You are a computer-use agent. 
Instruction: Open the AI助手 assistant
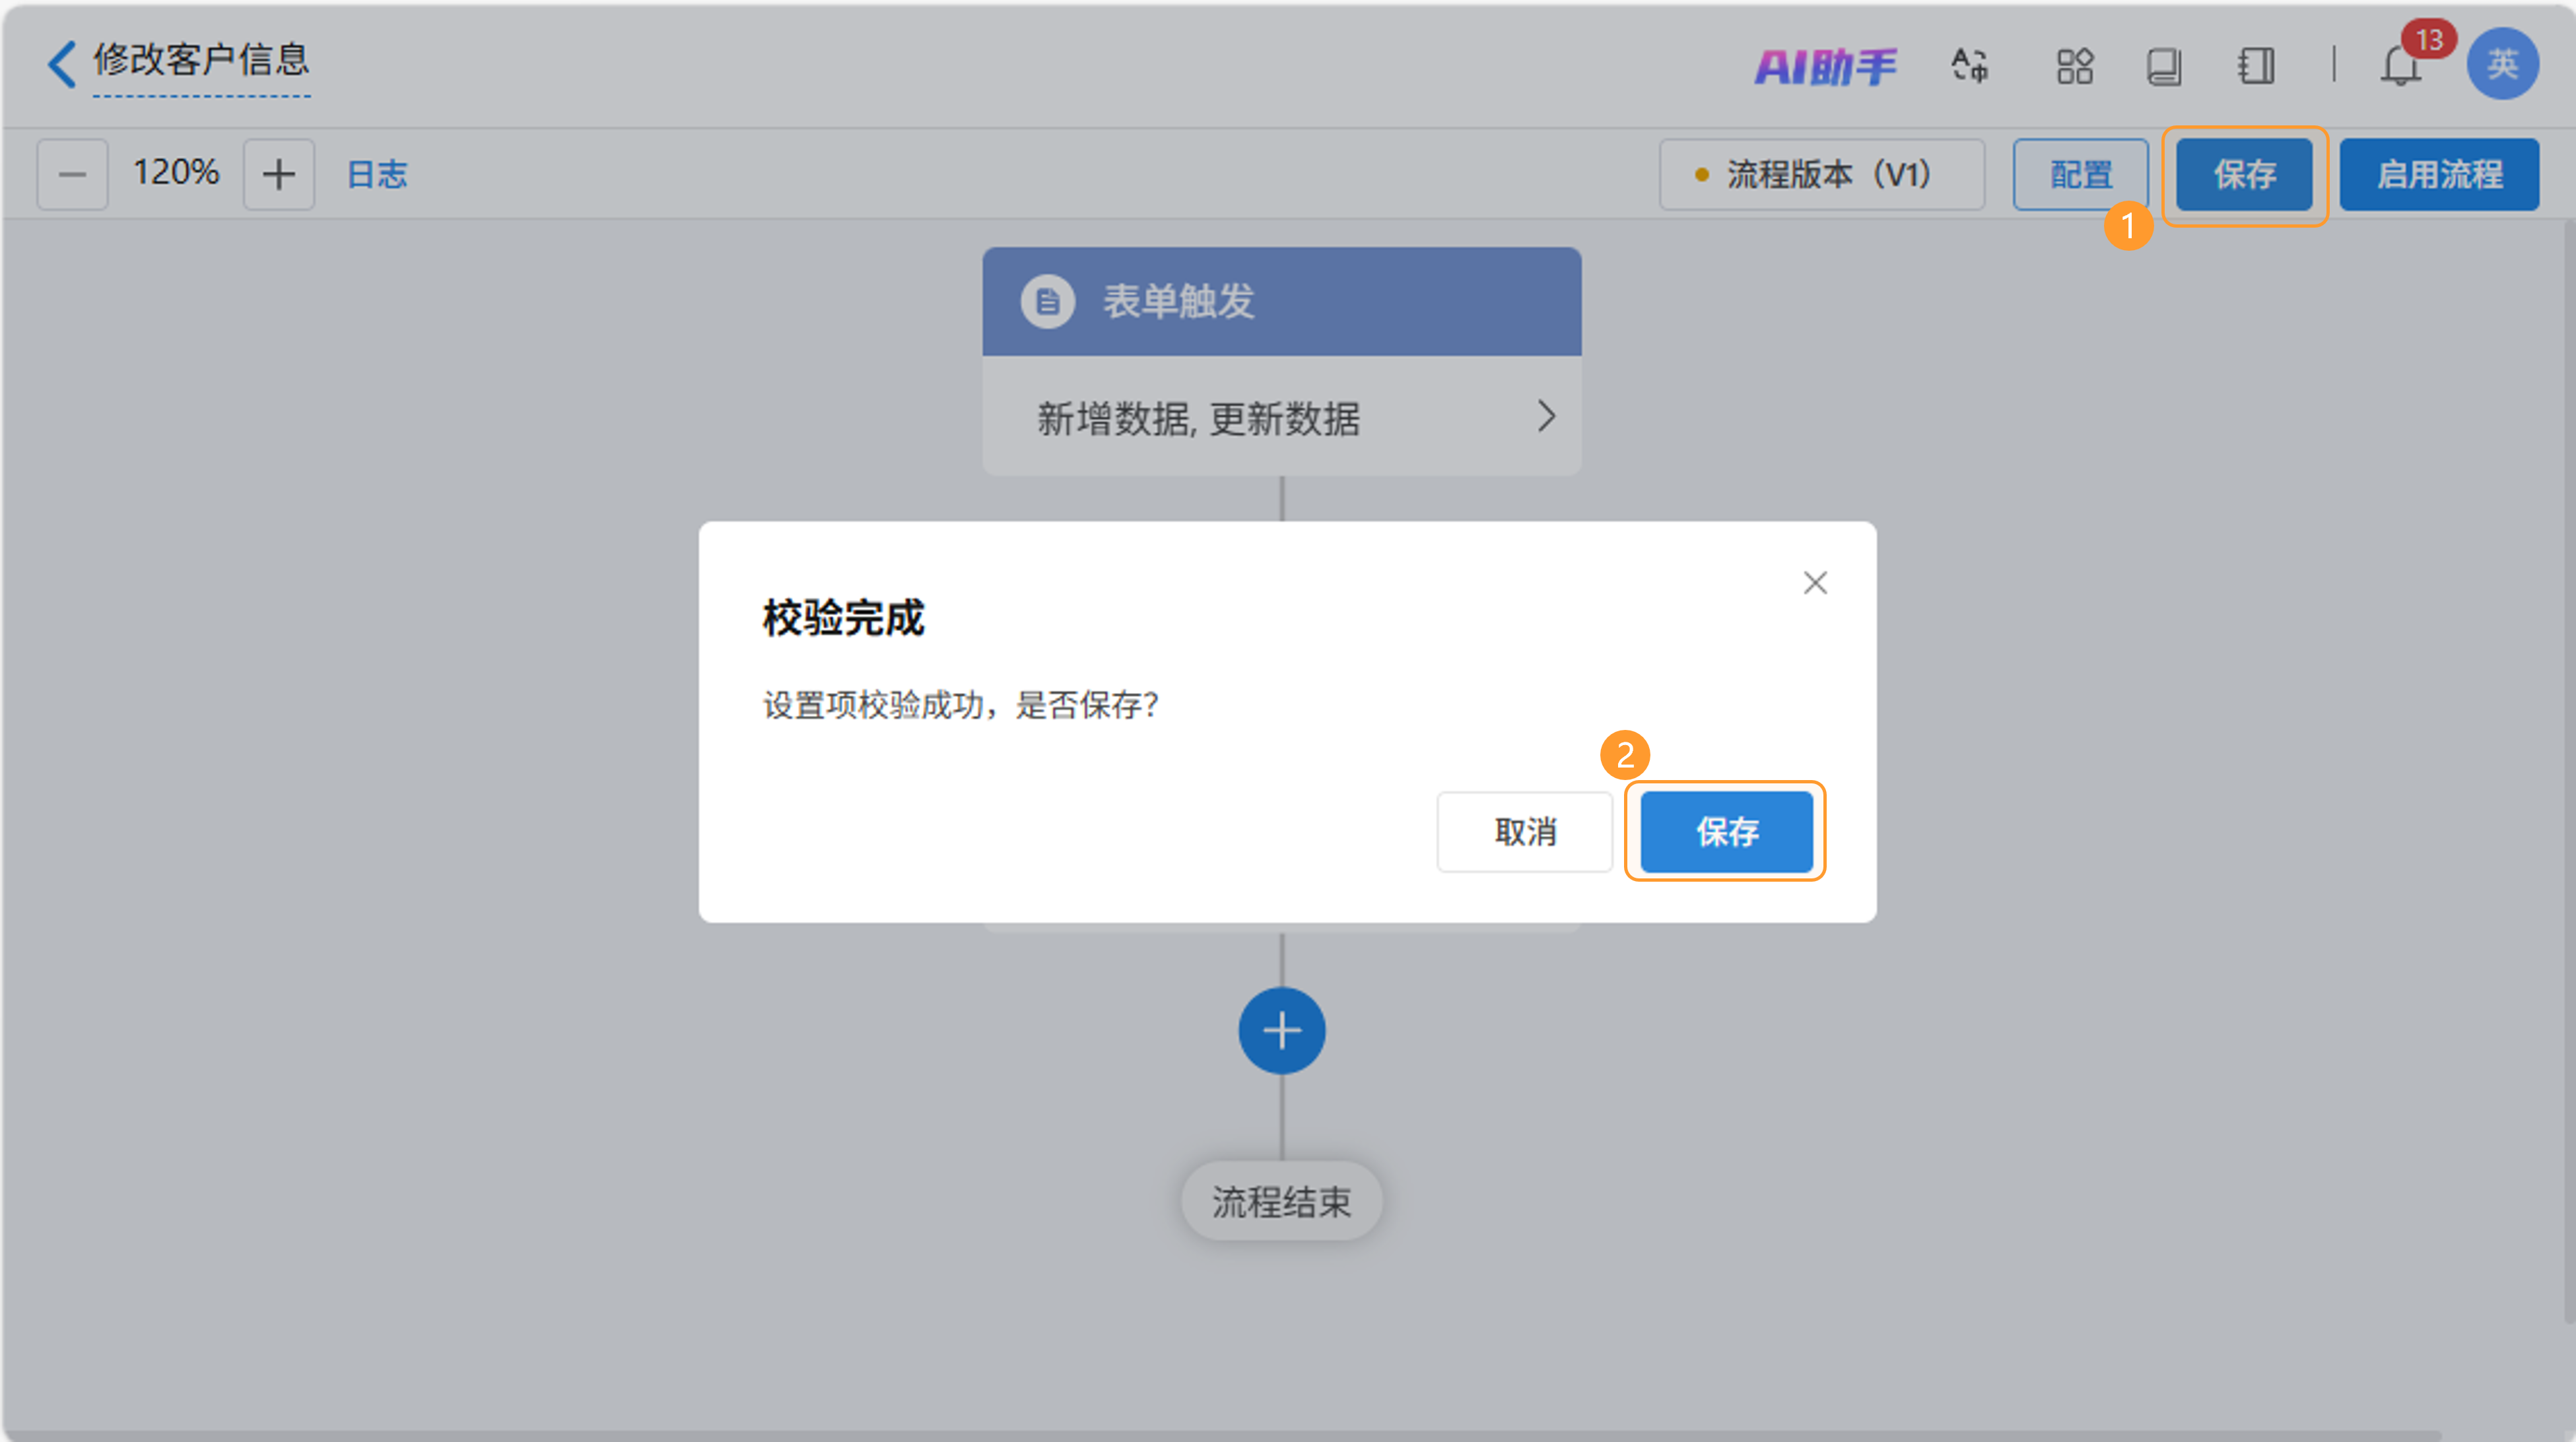[1825, 67]
